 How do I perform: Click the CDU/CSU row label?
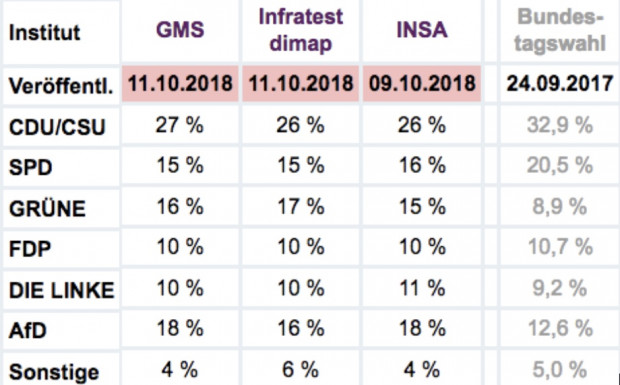coord(57,127)
